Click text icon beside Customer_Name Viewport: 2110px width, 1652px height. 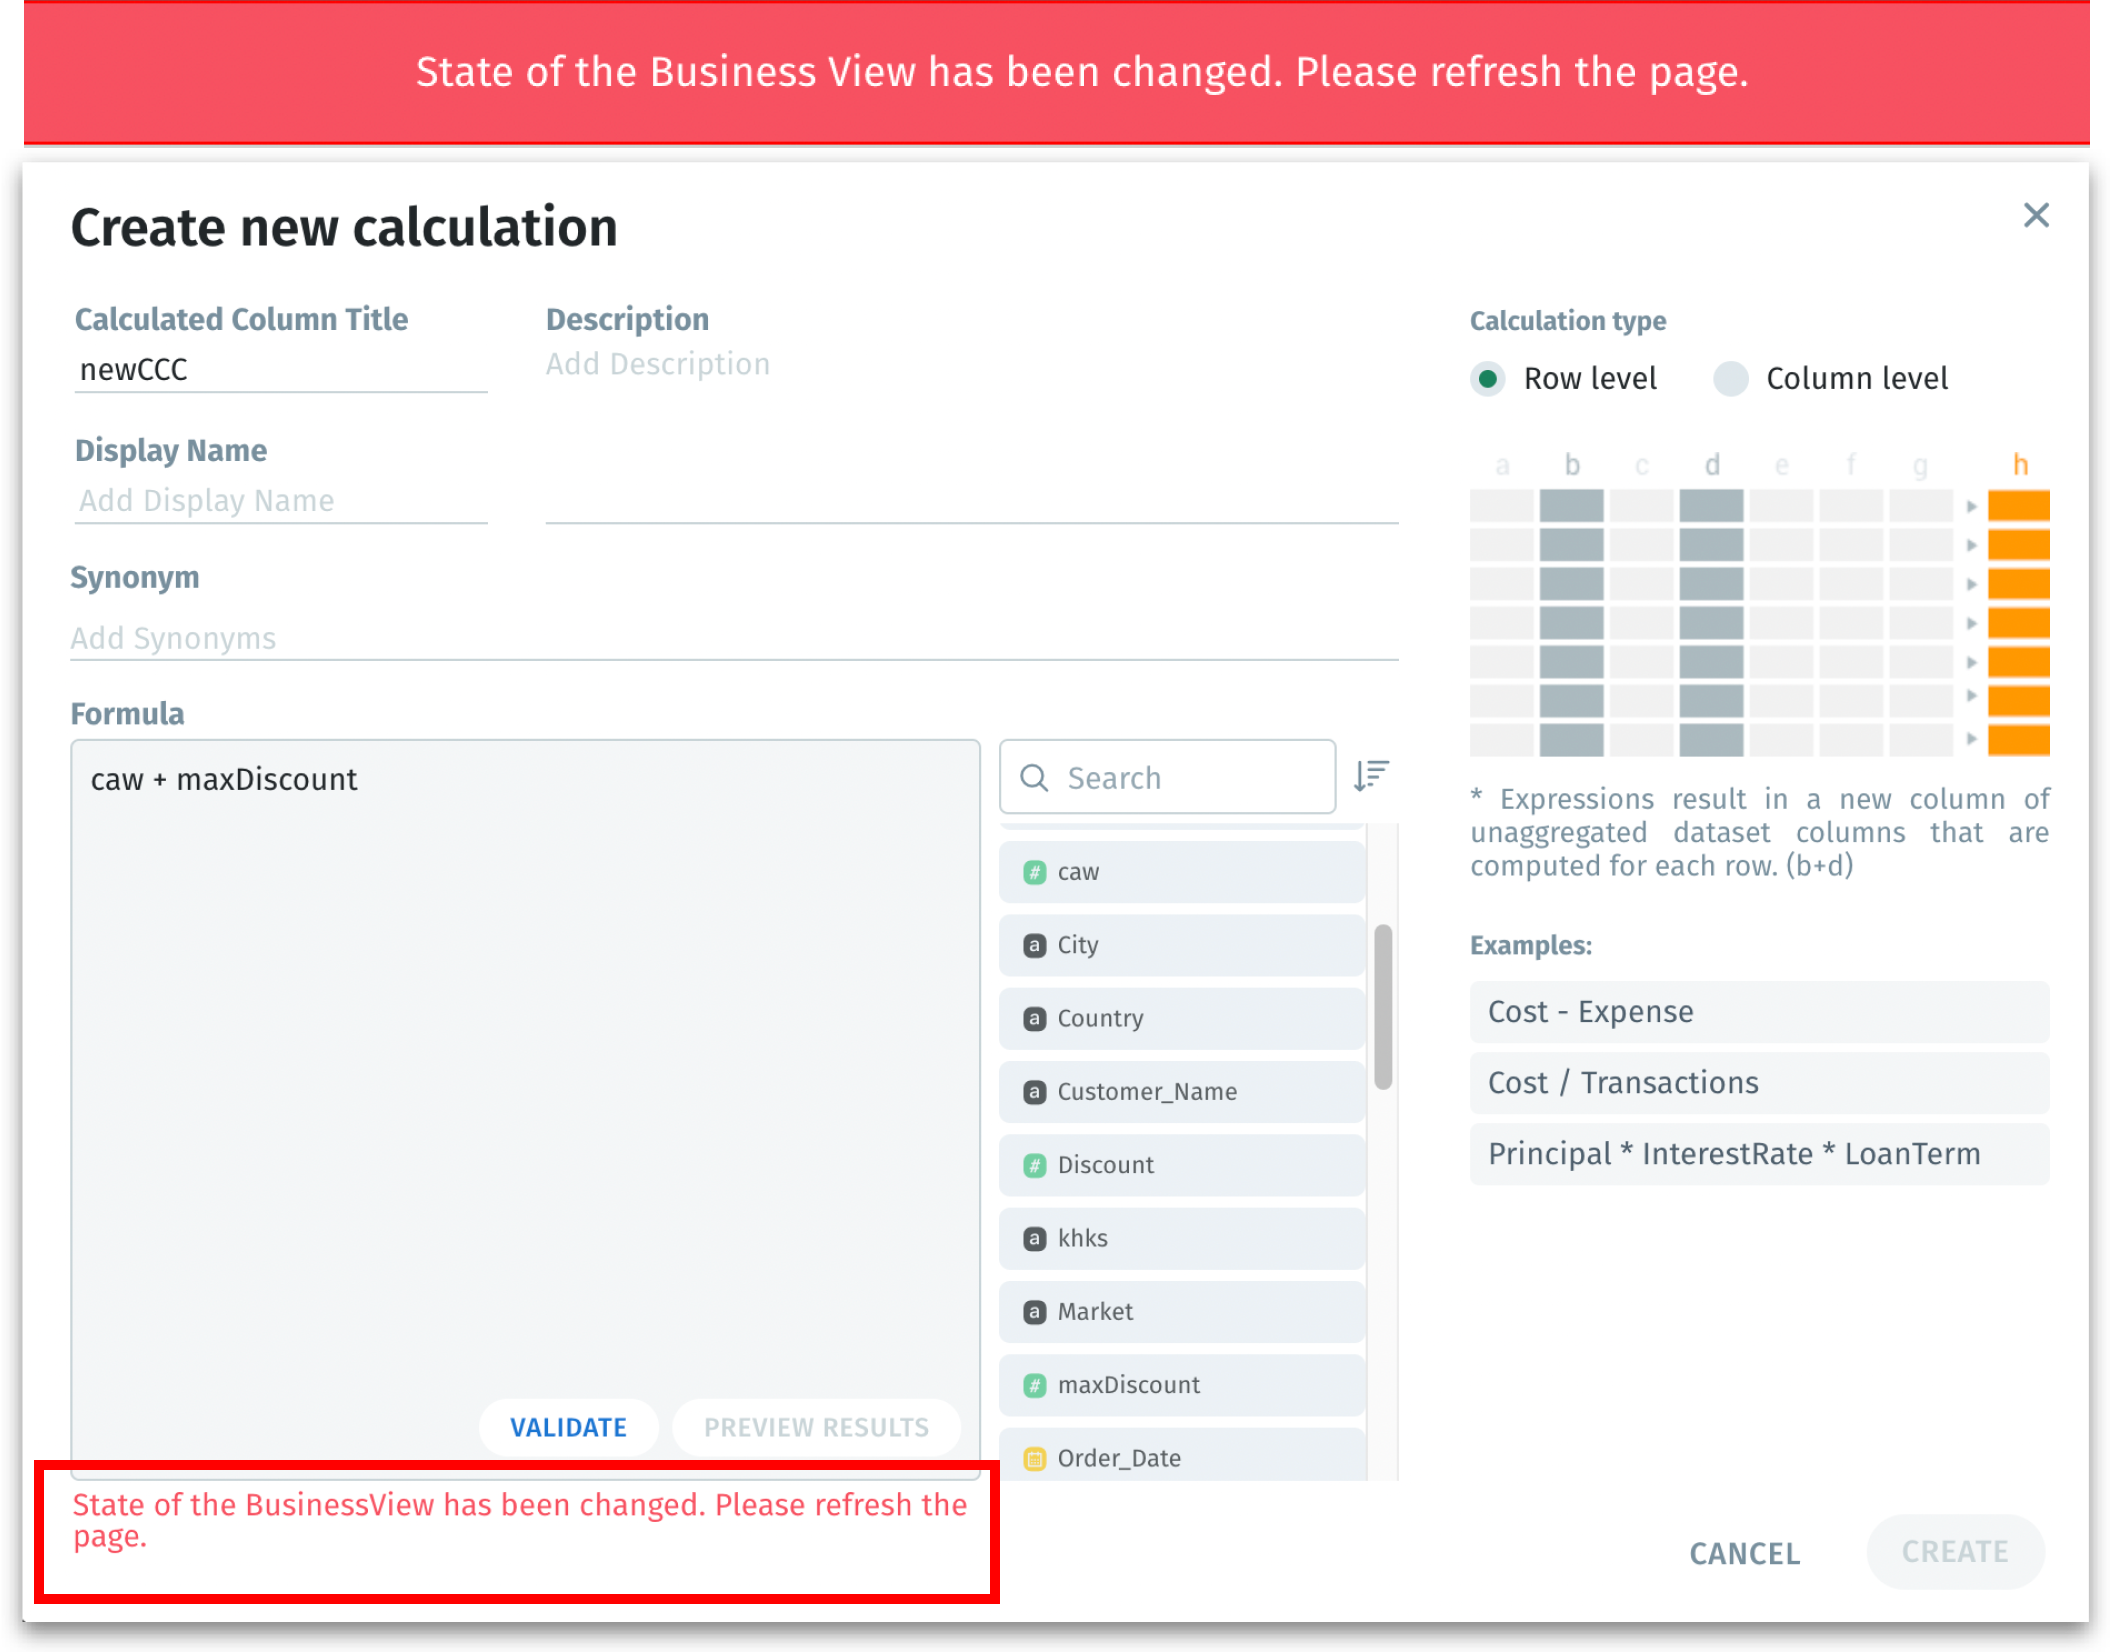click(x=1035, y=1092)
